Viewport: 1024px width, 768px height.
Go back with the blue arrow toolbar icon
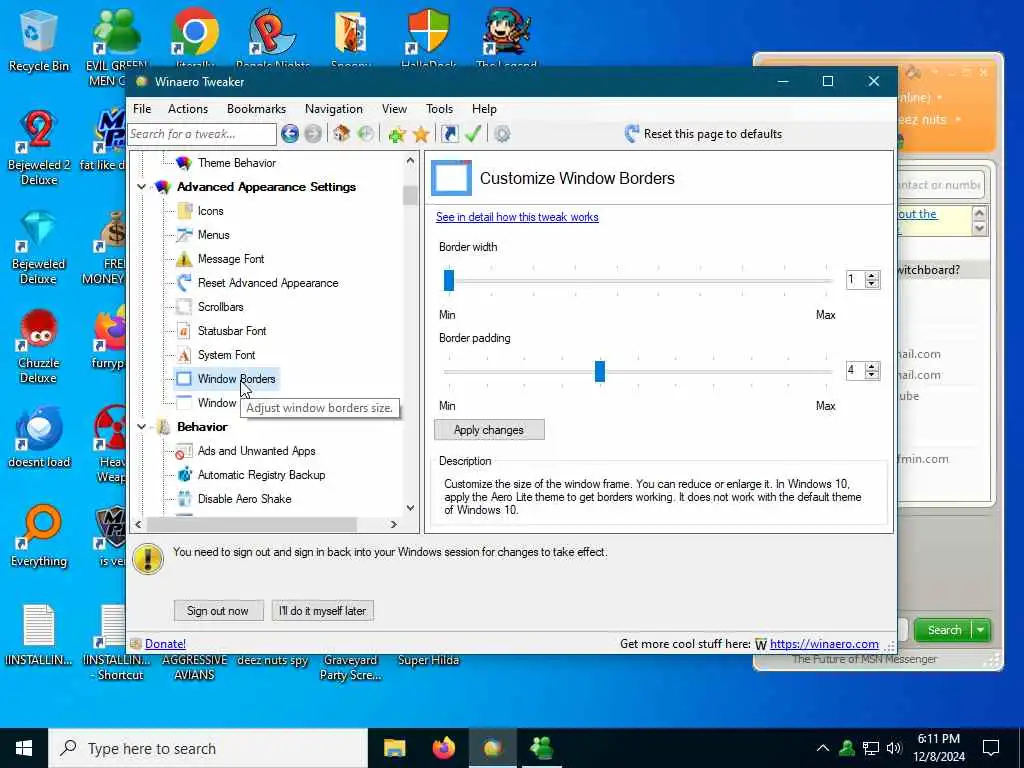tap(290, 134)
